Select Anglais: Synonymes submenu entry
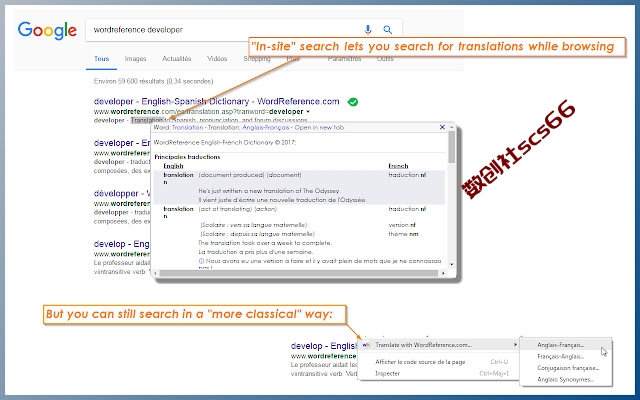 pyautogui.click(x=566, y=379)
